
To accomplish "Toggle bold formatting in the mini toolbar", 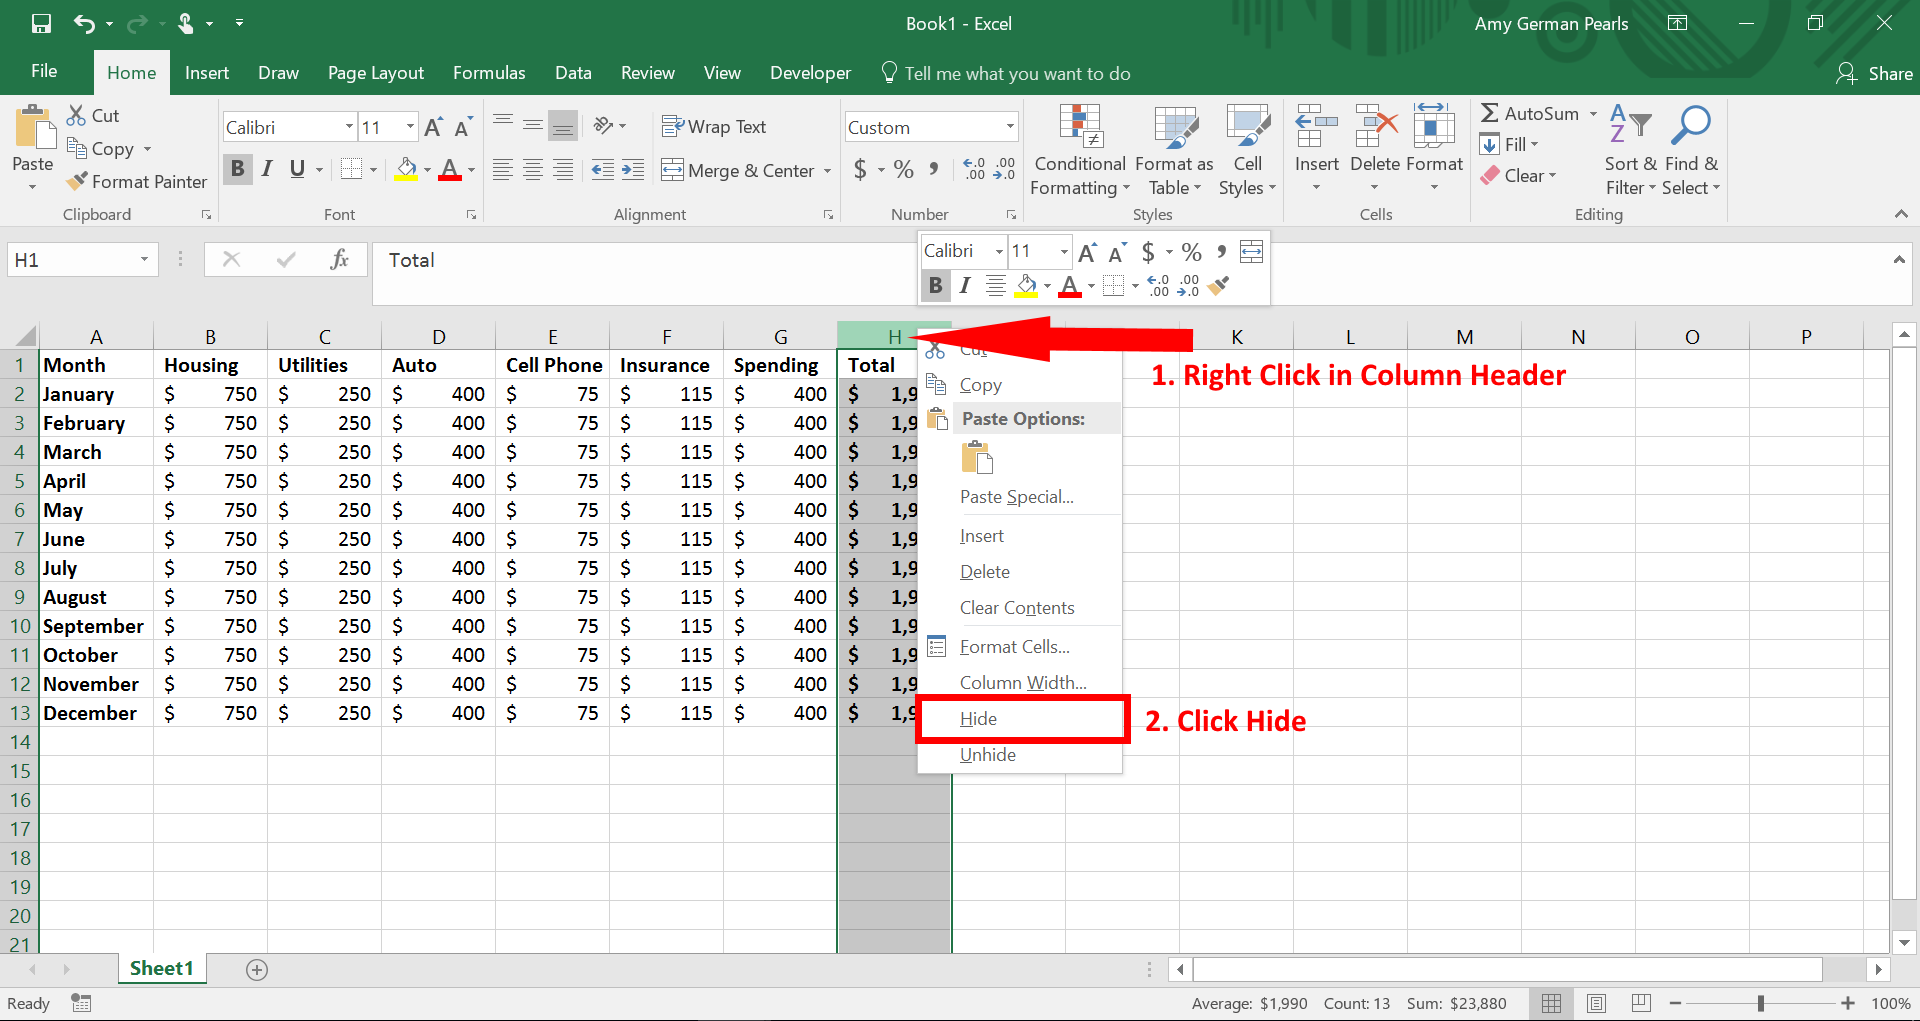I will coord(935,285).
